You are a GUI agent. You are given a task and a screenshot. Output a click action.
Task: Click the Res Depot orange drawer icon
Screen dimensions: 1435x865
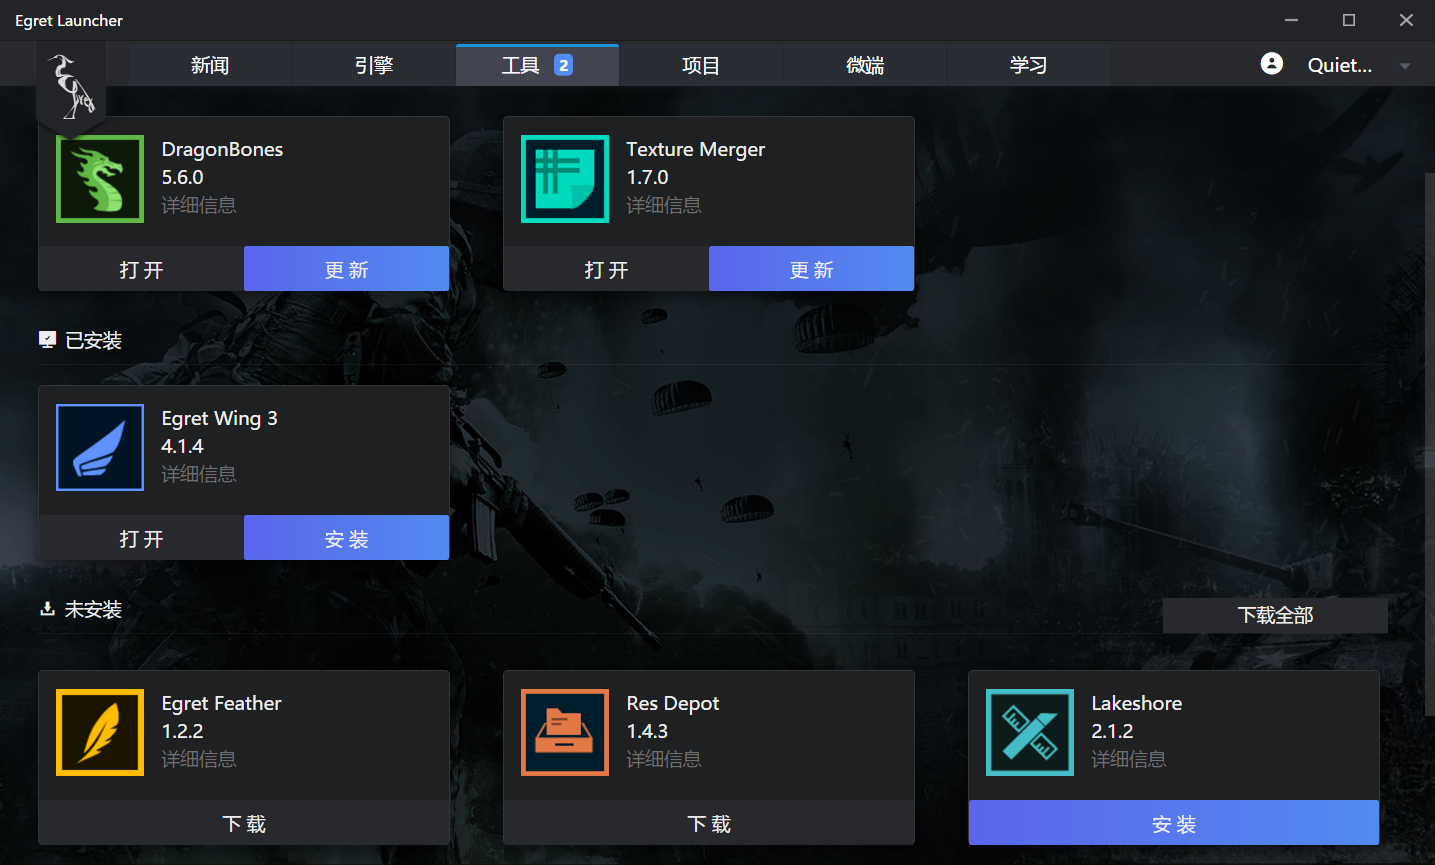pos(565,733)
